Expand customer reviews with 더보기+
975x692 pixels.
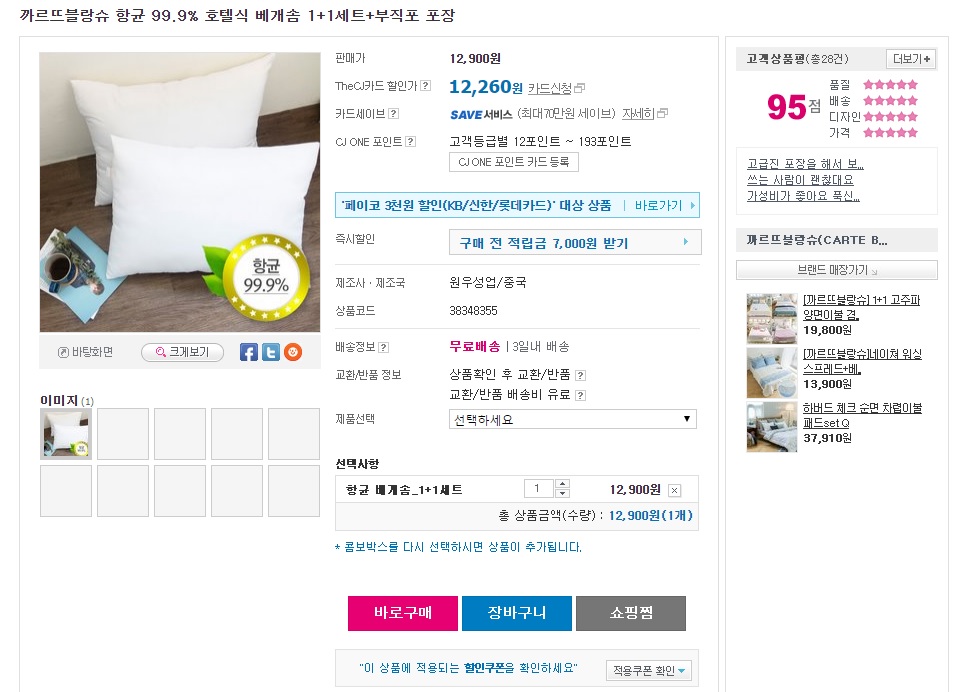pos(911,59)
